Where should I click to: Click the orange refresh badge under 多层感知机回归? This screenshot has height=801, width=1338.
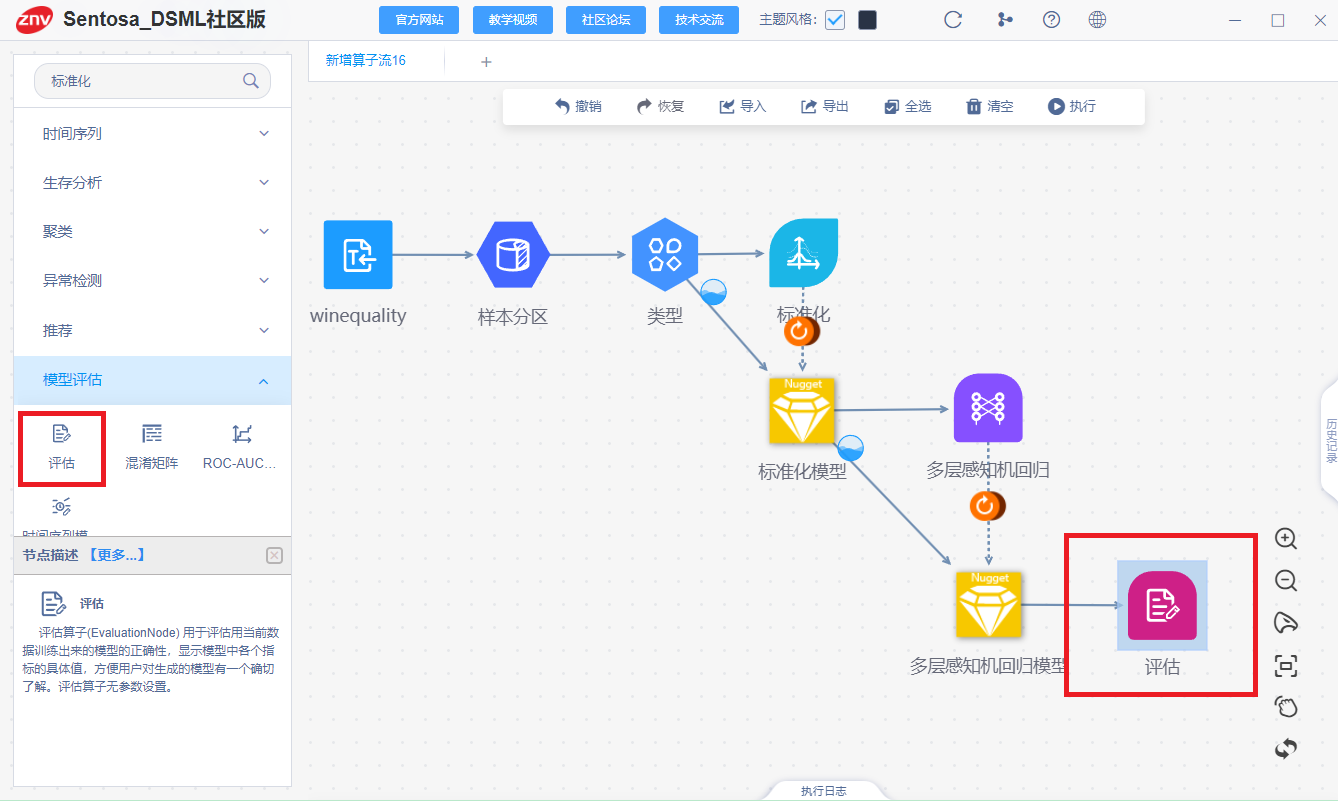point(987,506)
